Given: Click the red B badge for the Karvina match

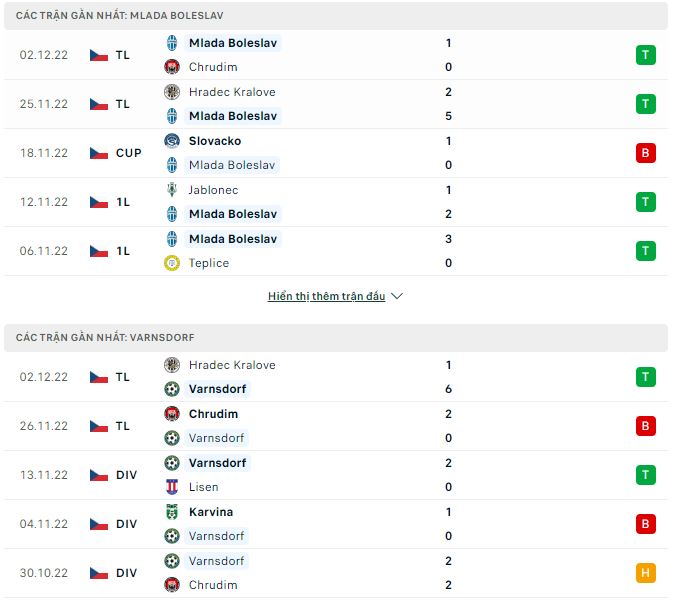Looking at the screenshot, I should click(x=645, y=524).
